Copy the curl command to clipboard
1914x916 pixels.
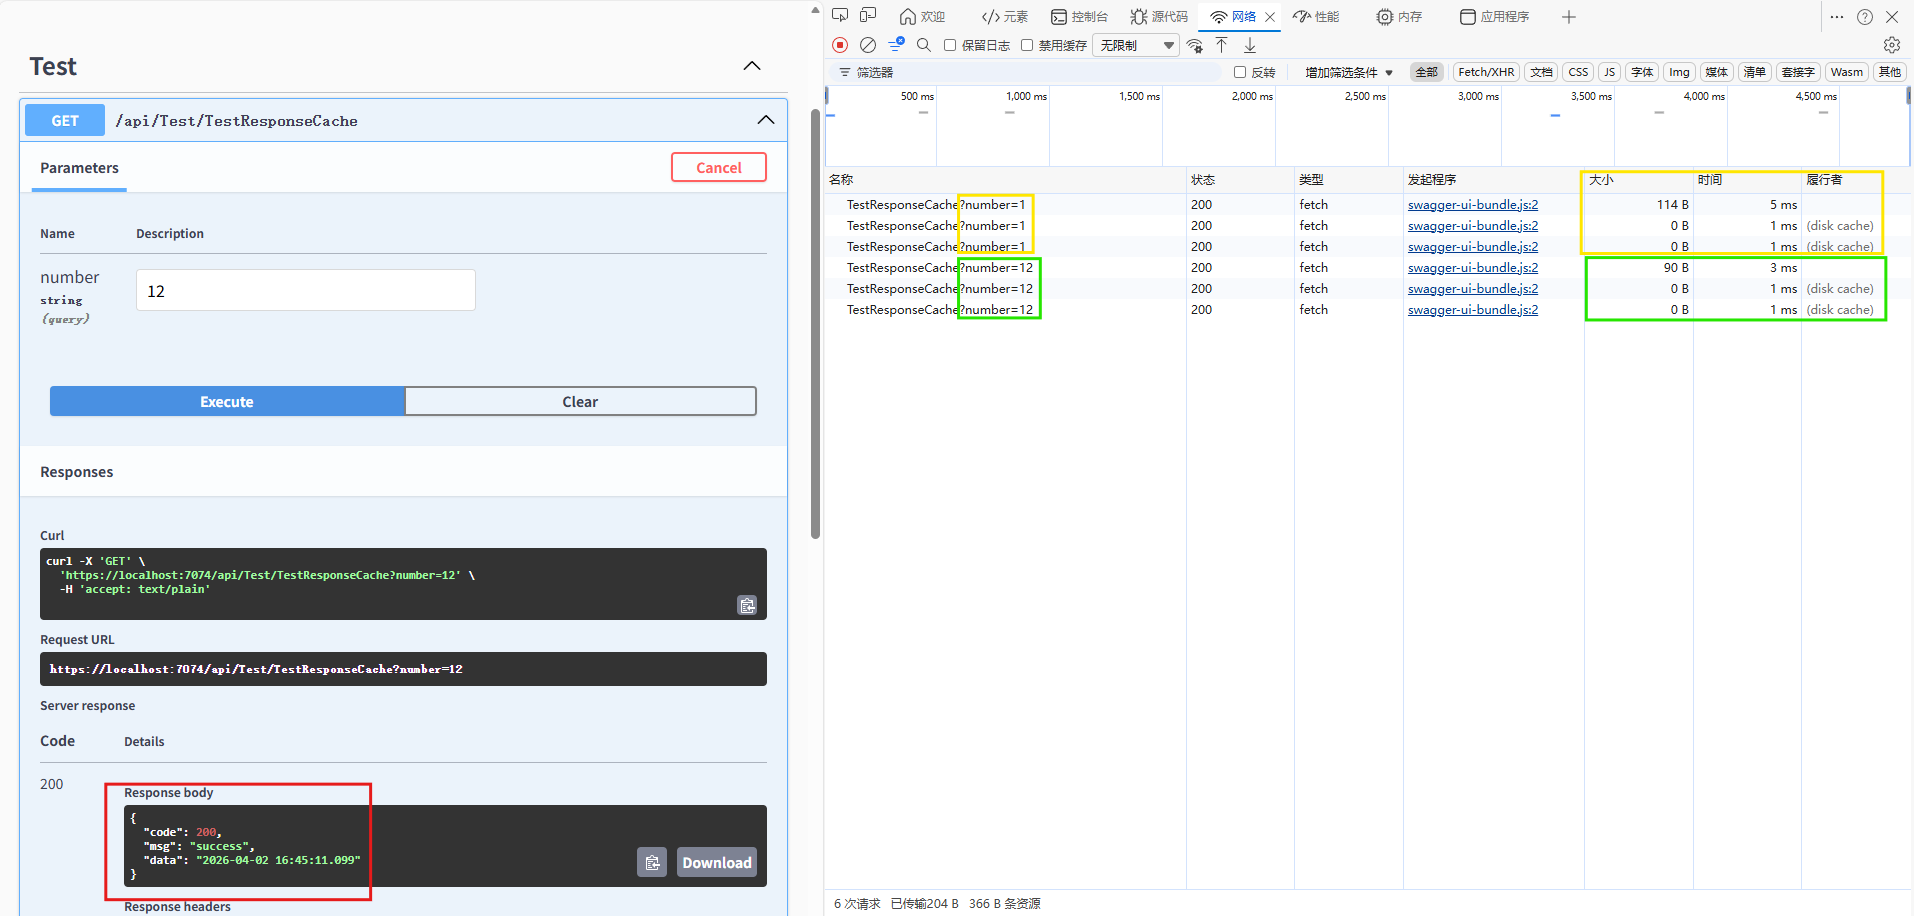tap(747, 605)
